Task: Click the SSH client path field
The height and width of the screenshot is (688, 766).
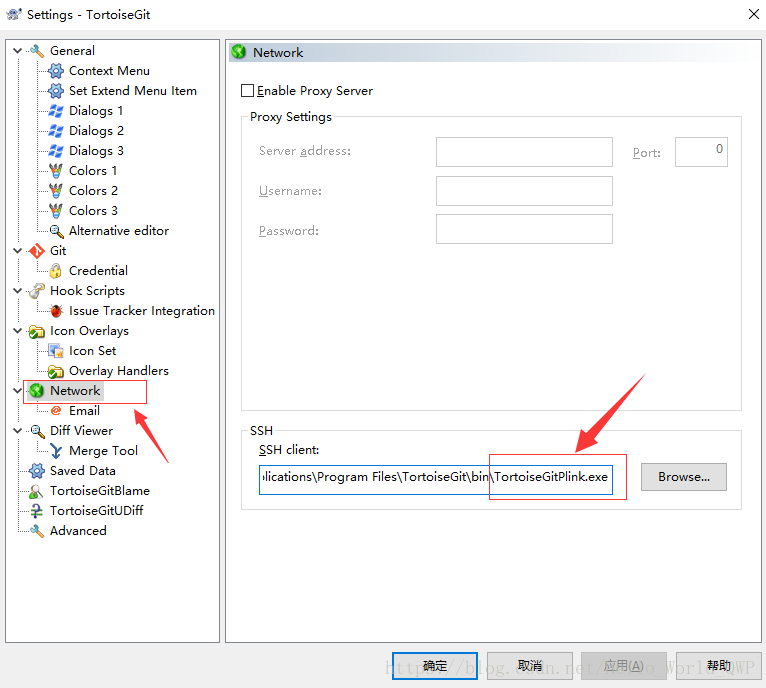Action: 436,480
